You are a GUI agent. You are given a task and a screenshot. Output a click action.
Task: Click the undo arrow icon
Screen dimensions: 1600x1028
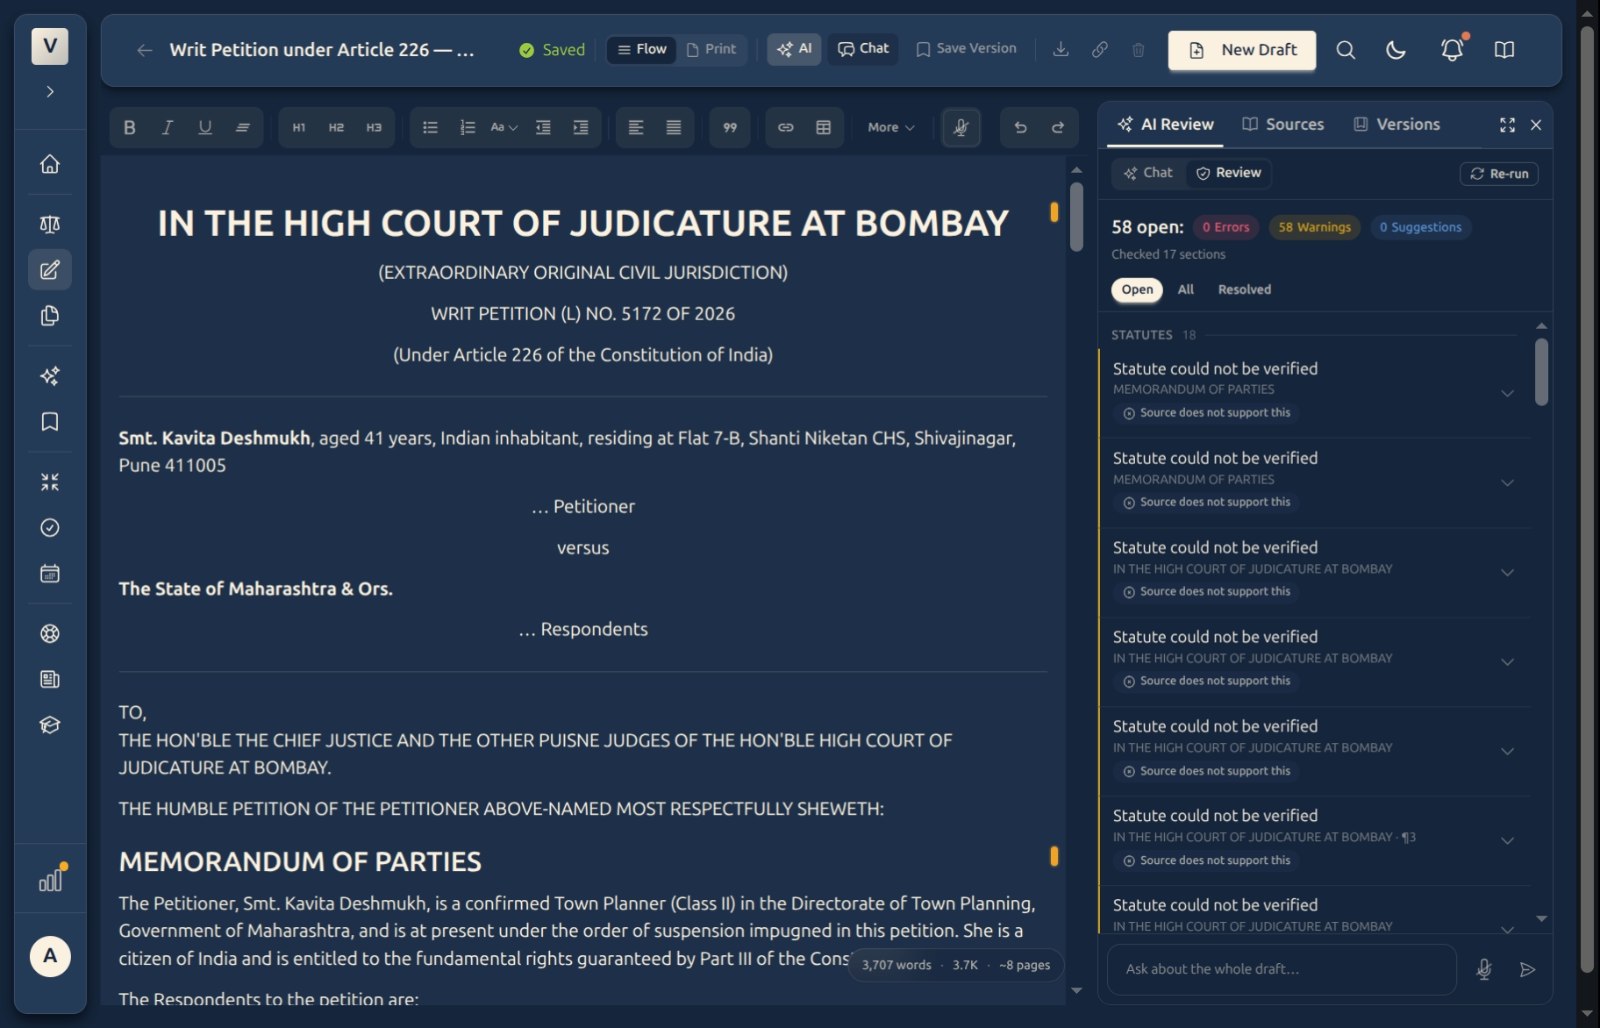(x=1020, y=127)
